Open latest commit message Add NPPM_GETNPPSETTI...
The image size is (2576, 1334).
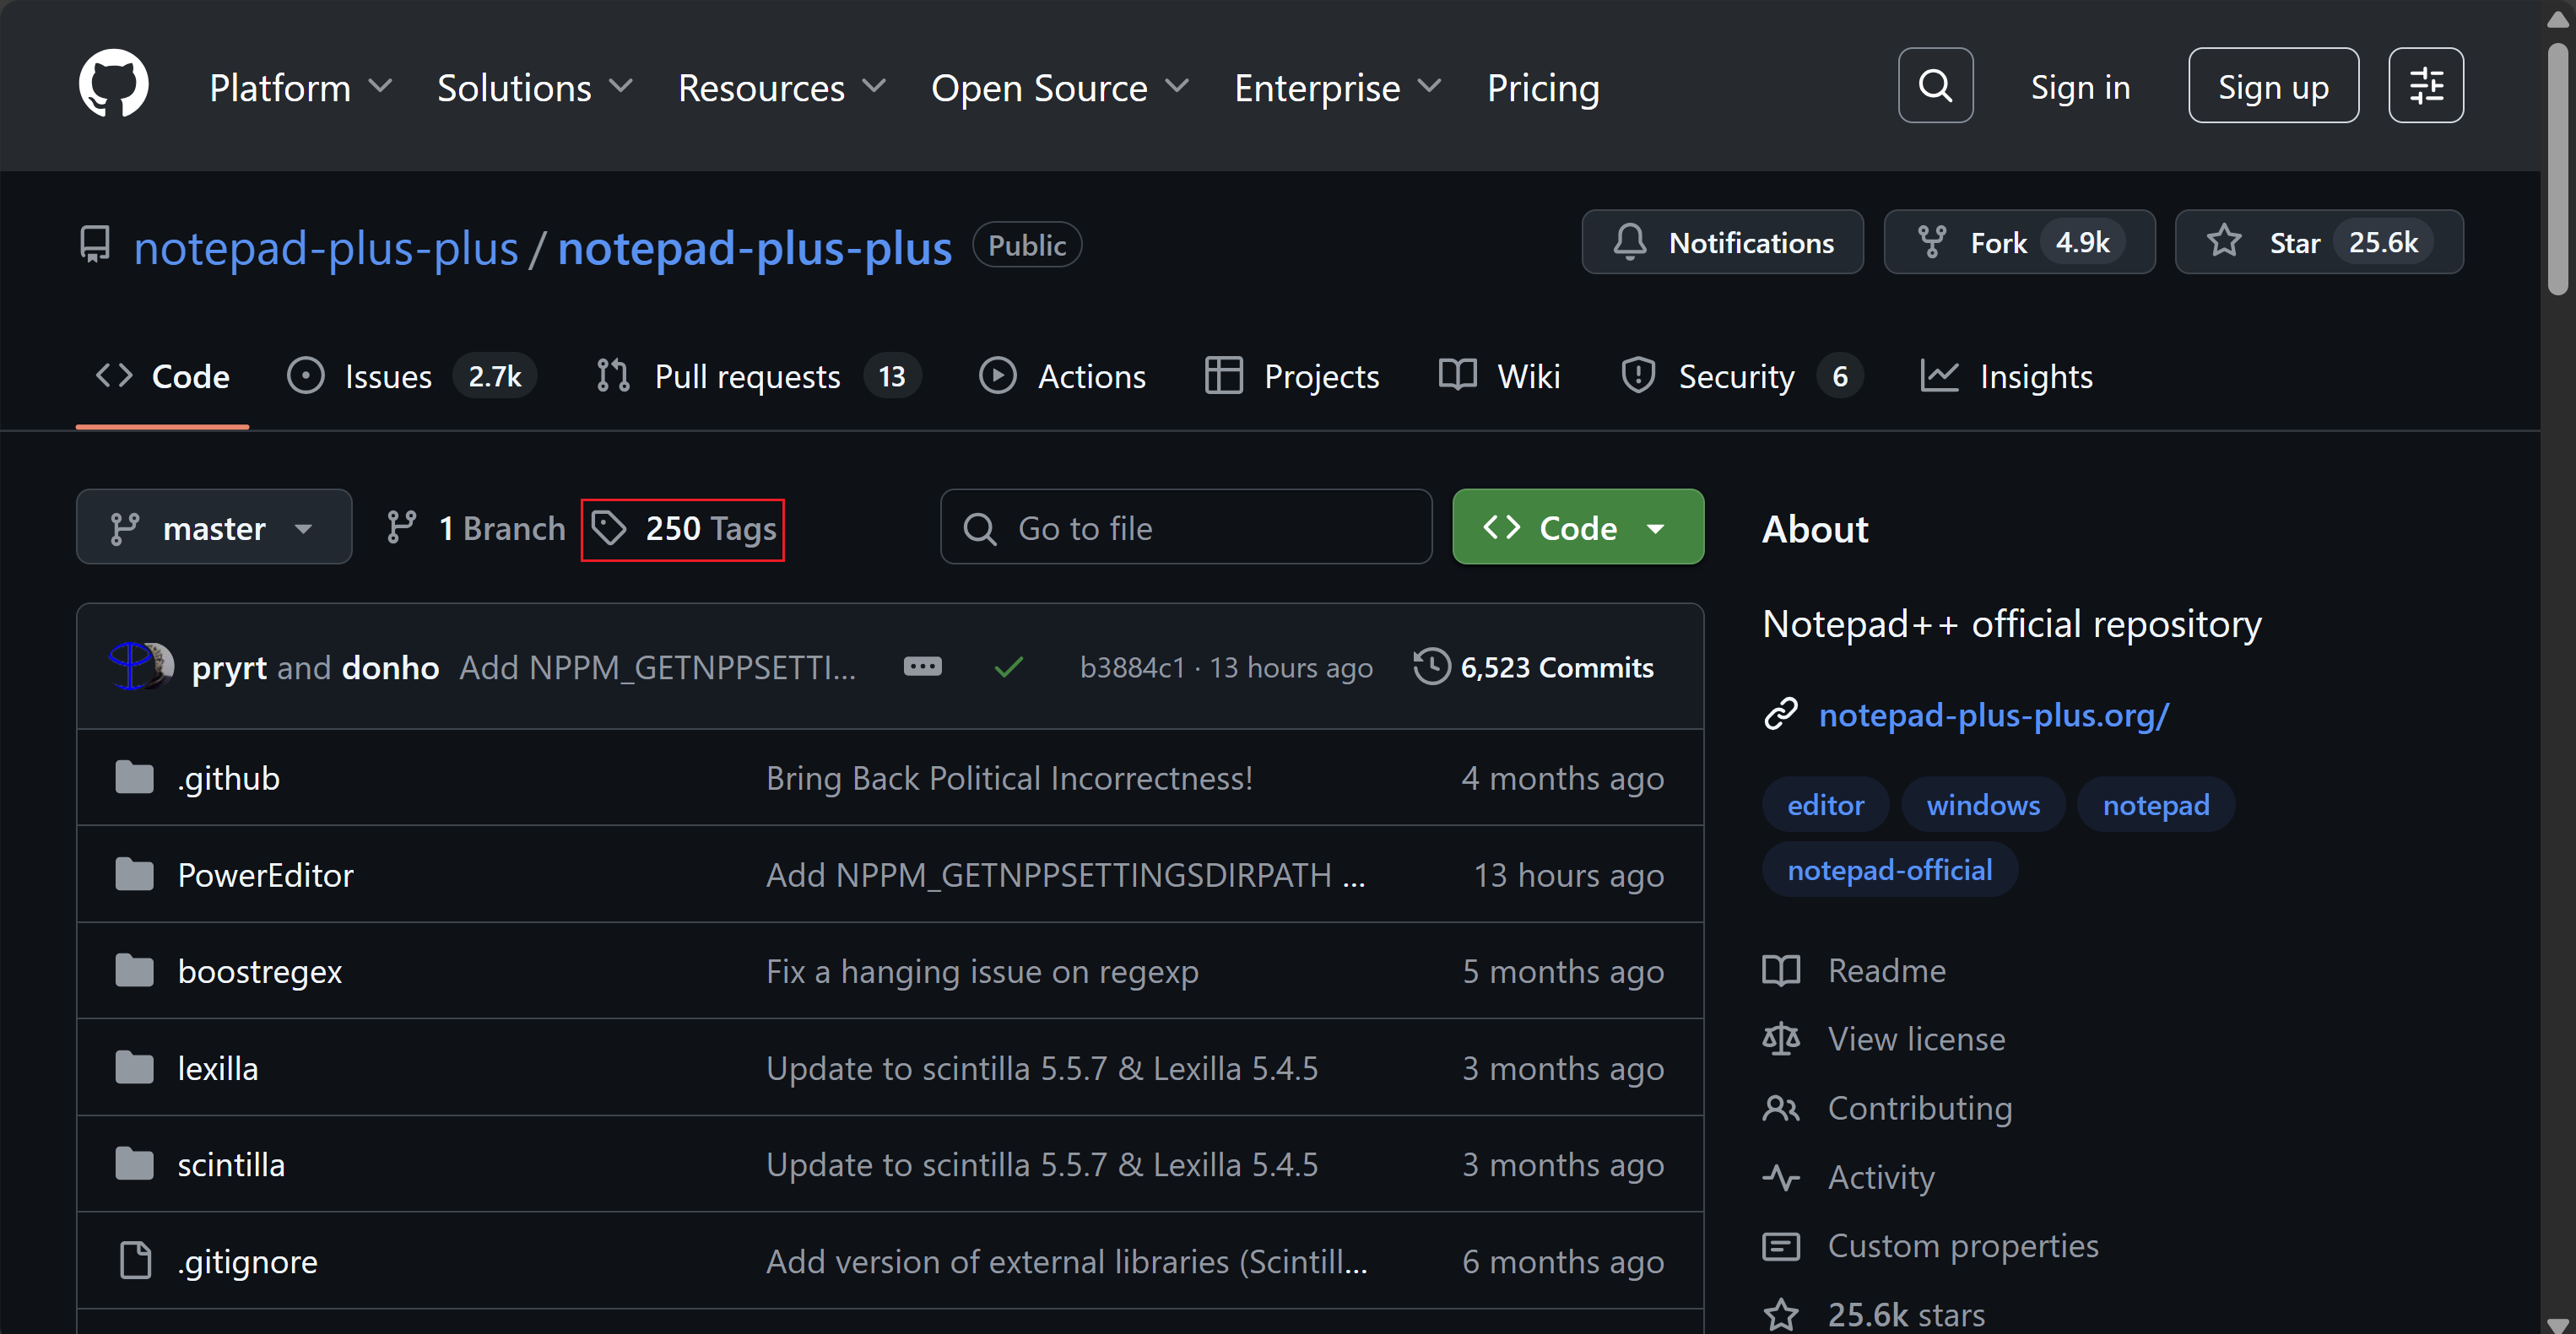pyautogui.click(x=657, y=667)
